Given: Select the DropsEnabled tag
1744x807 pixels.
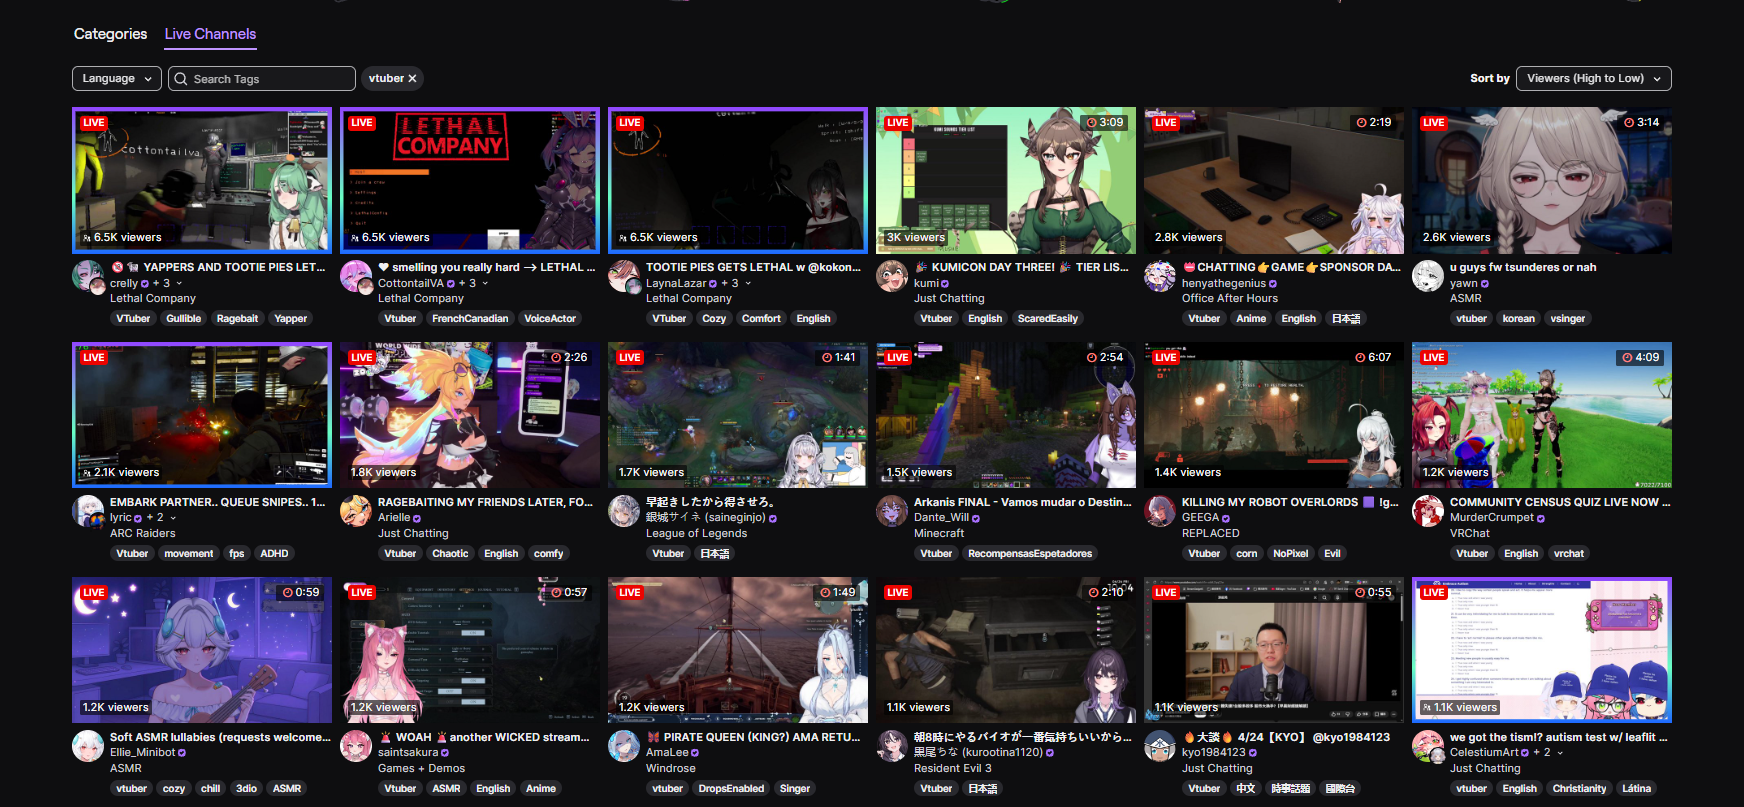Looking at the screenshot, I should [731, 788].
